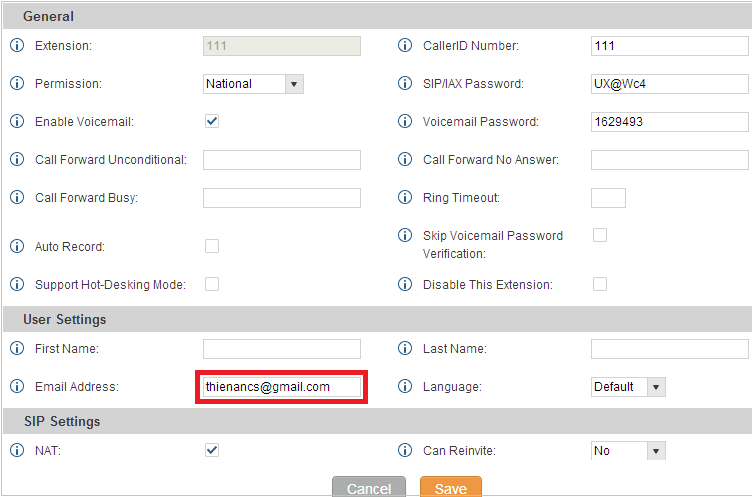Toggle the NAT checkbox
This screenshot has width=752, height=497.
[212, 450]
